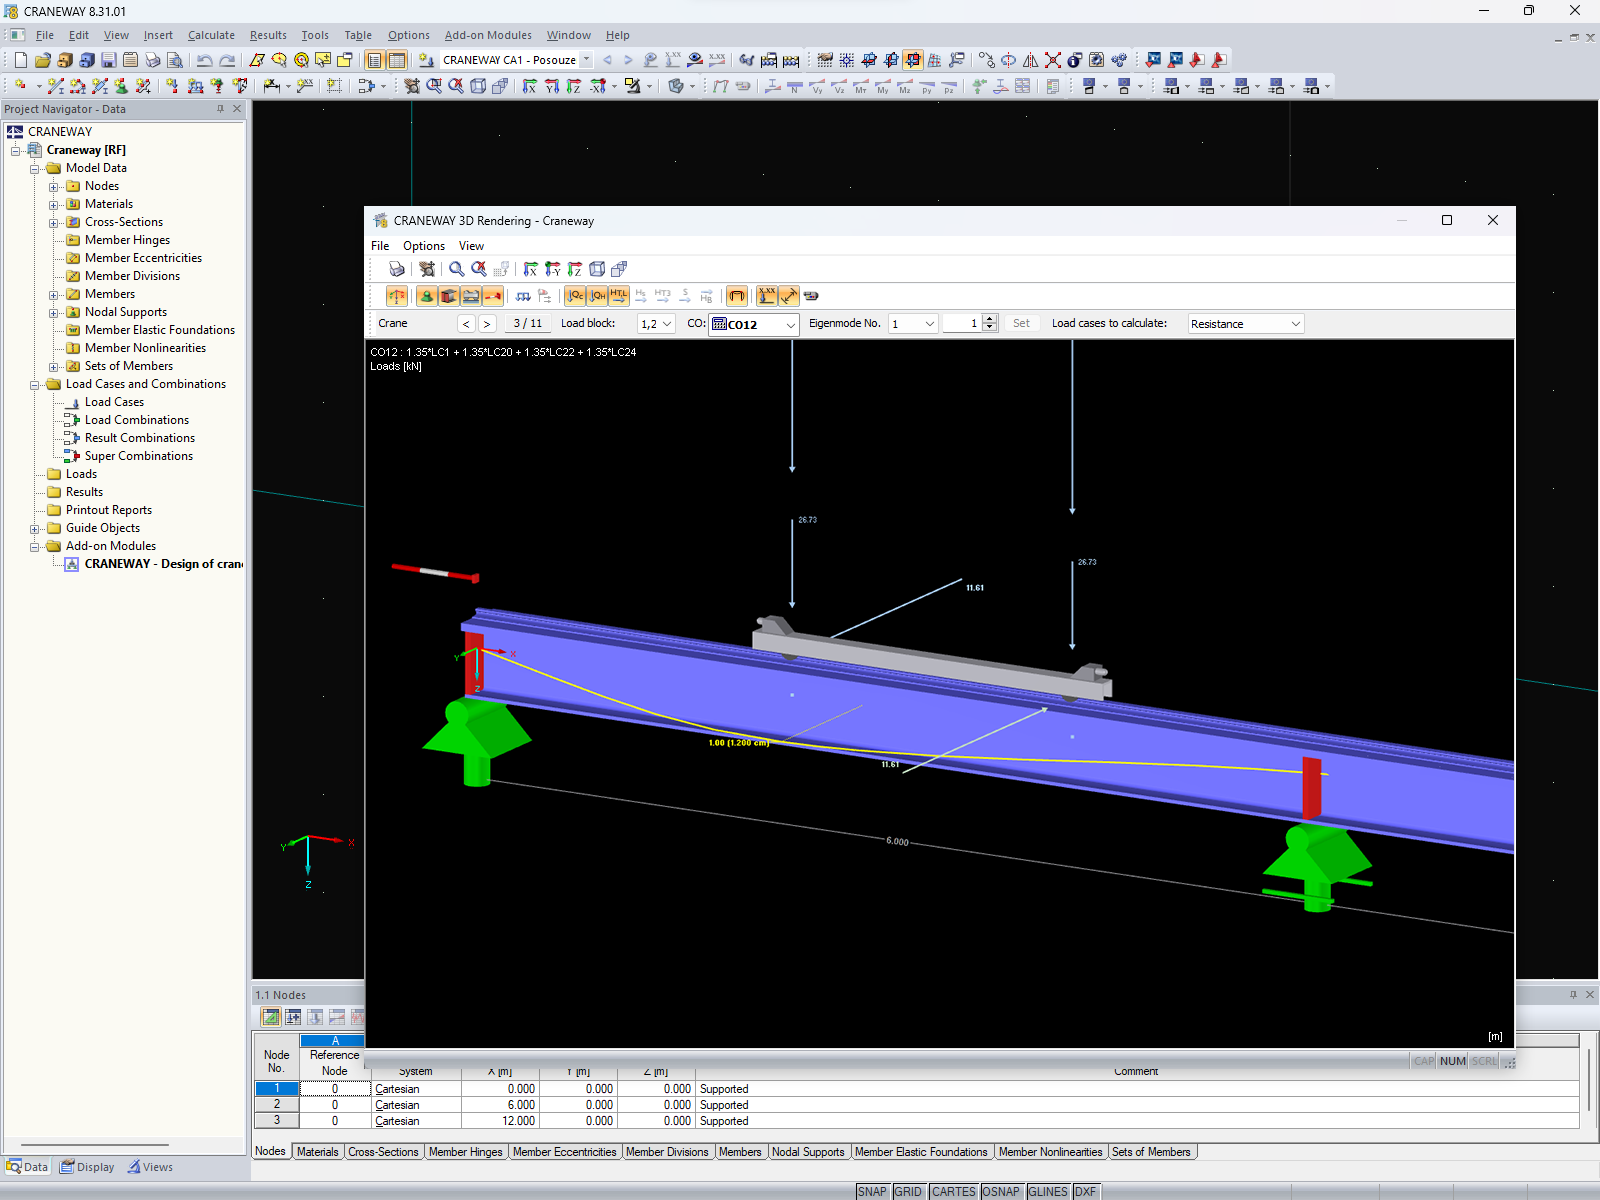Image resolution: width=1600 pixels, height=1200 pixels.
Task: Open the View menu in 3D Rendering window
Action: pyautogui.click(x=471, y=246)
